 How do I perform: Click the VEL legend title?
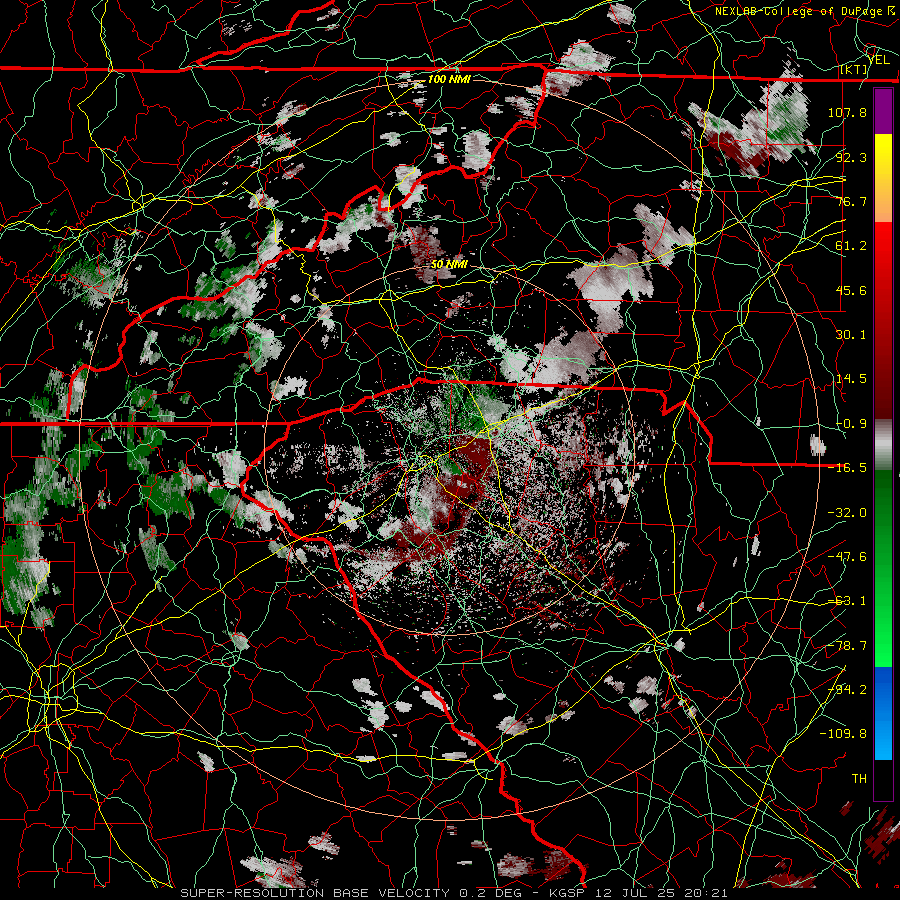[878, 59]
